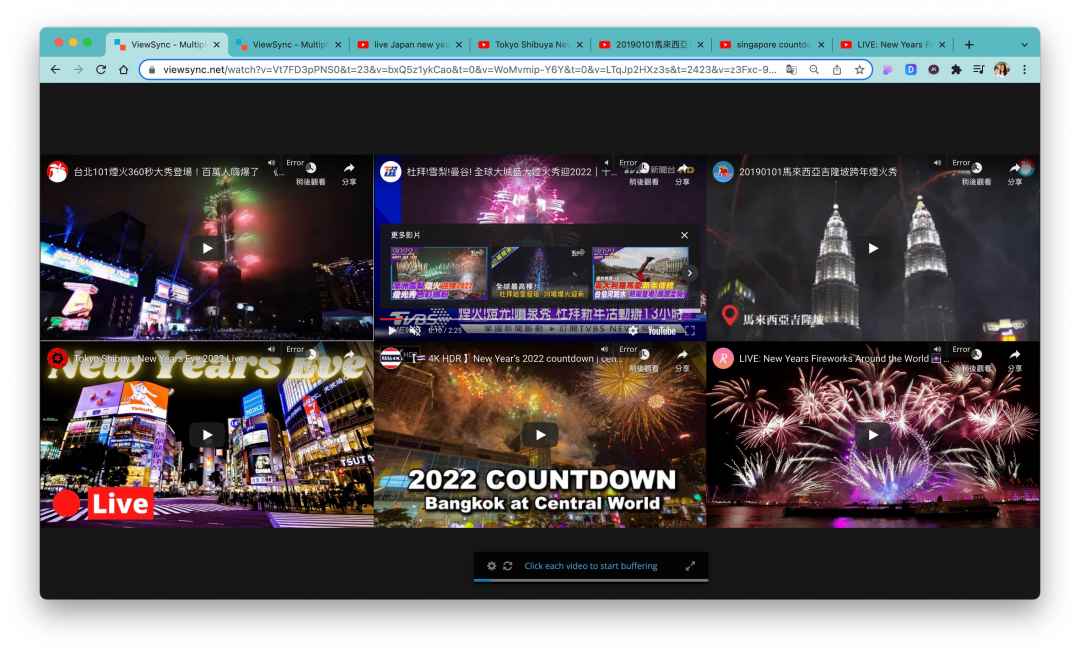Close the more videos overlay panel

[684, 235]
